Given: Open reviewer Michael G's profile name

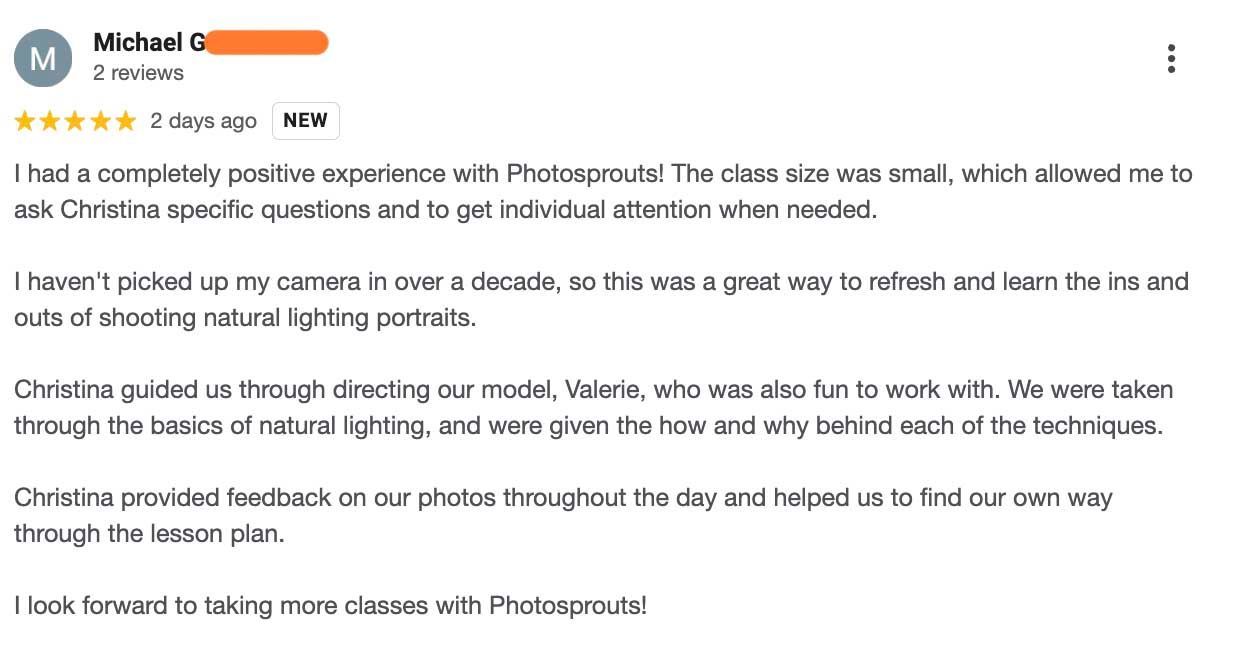Looking at the screenshot, I should point(149,43).
